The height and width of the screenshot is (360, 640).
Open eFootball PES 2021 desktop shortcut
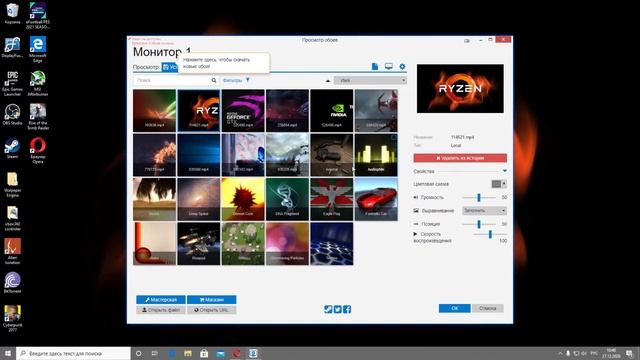tap(38, 16)
